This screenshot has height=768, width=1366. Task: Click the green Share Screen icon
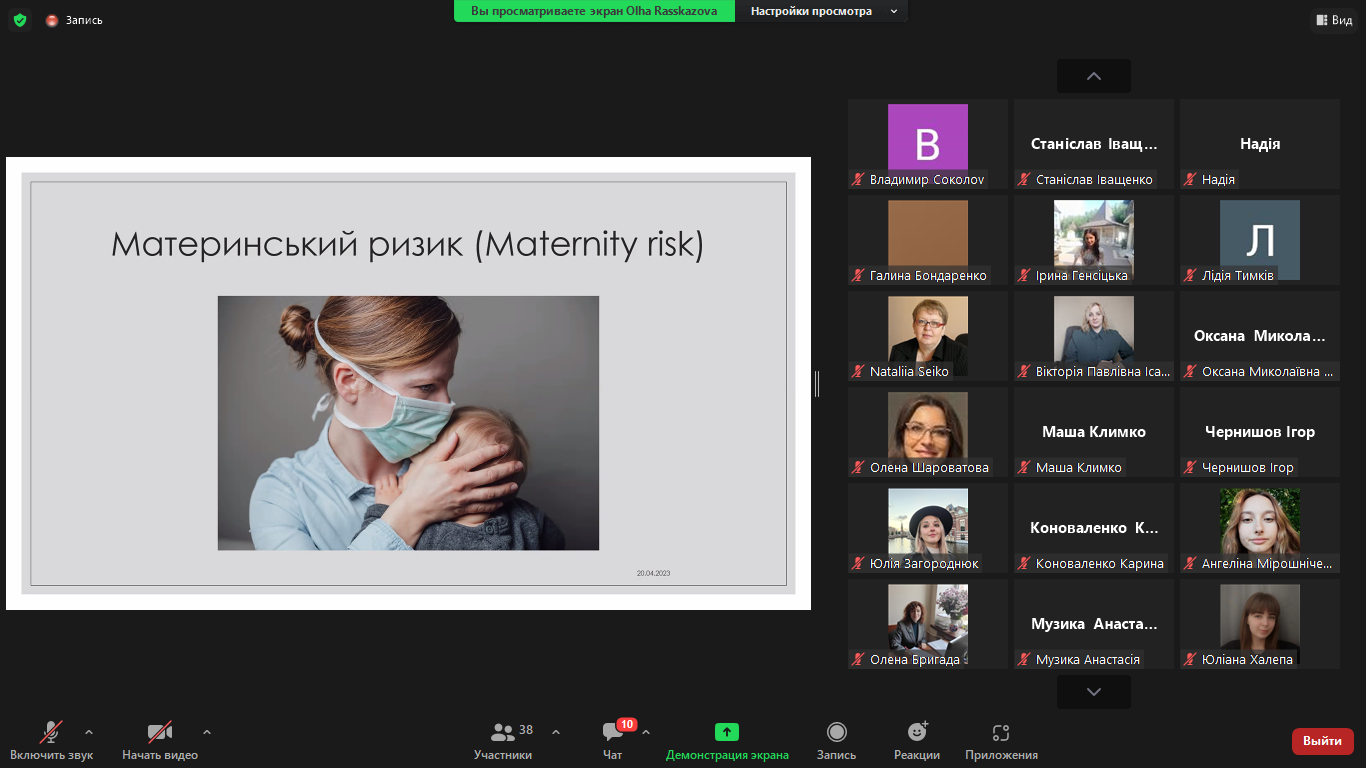(x=727, y=732)
